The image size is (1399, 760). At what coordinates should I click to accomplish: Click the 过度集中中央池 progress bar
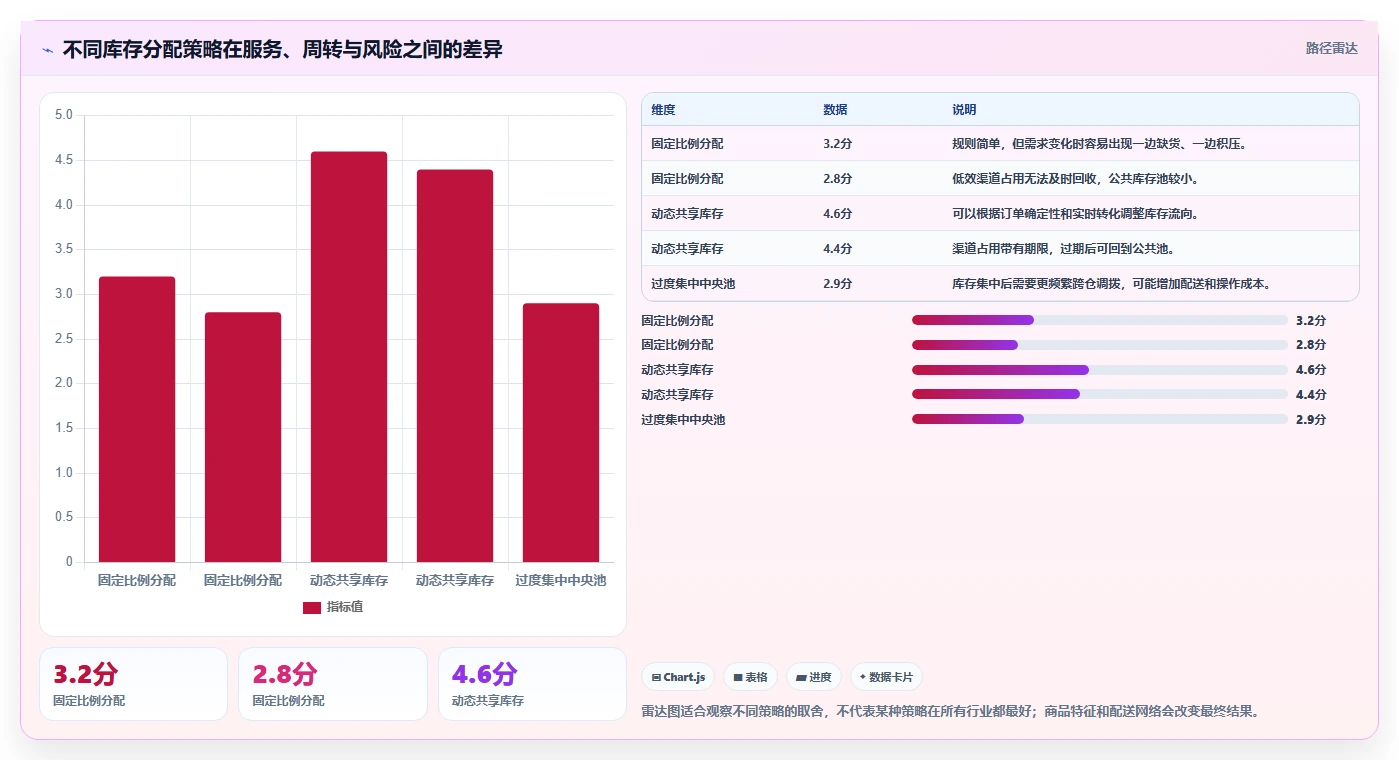(x=1100, y=419)
